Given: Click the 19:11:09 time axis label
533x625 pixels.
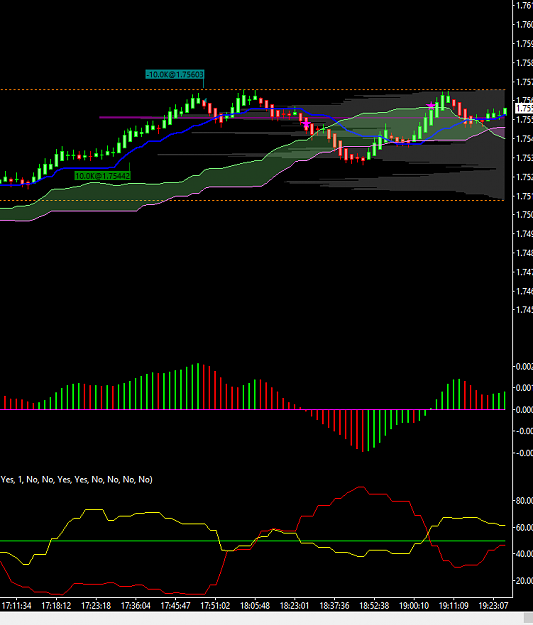Looking at the screenshot, I should [x=454, y=606].
